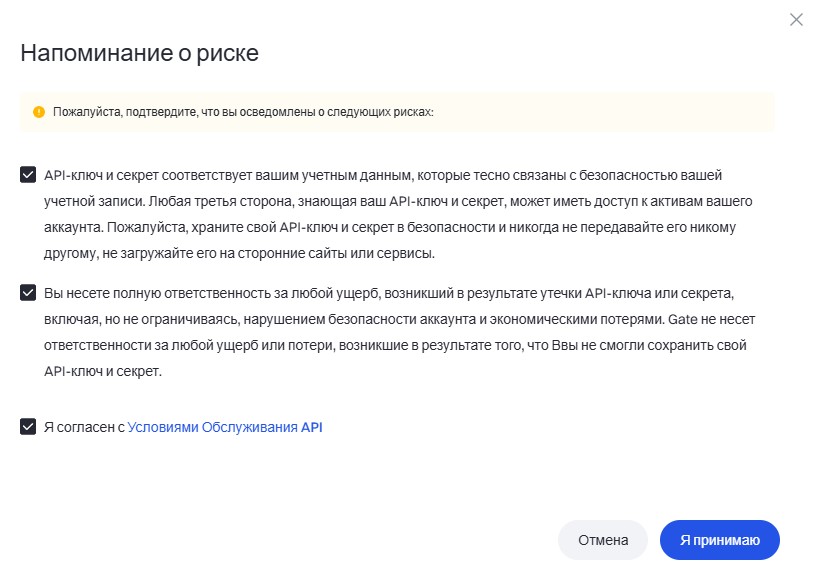Open the Условиями Обслуживания API link
Viewport: 814px width, 588px height.
225,427
